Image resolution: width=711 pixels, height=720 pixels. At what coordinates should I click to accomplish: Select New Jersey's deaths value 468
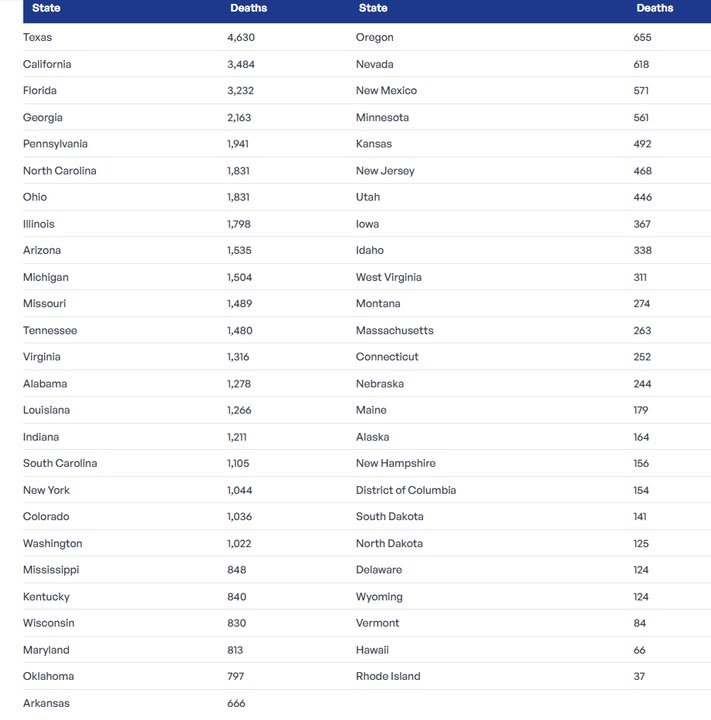[x=642, y=171]
